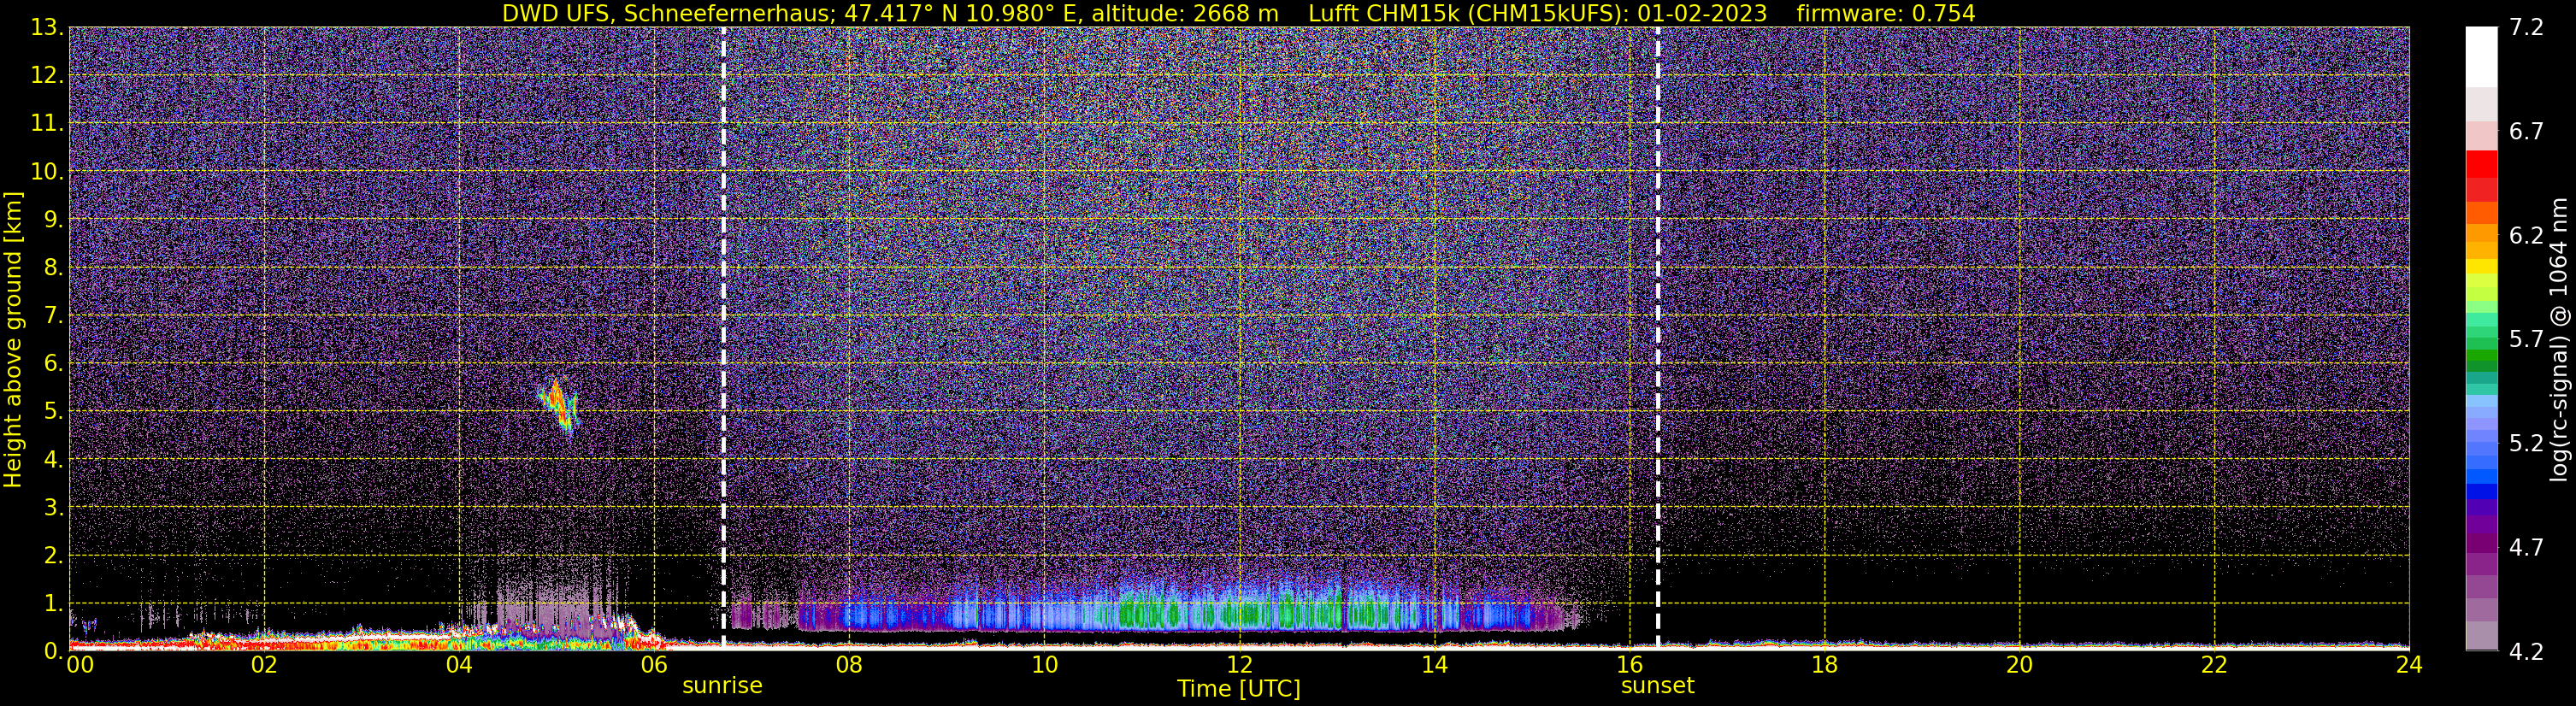The width and height of the screenshot is (2576, 706).
Task: Click the colorbar tick value "4.7"
Action: tap(2526, 547)
